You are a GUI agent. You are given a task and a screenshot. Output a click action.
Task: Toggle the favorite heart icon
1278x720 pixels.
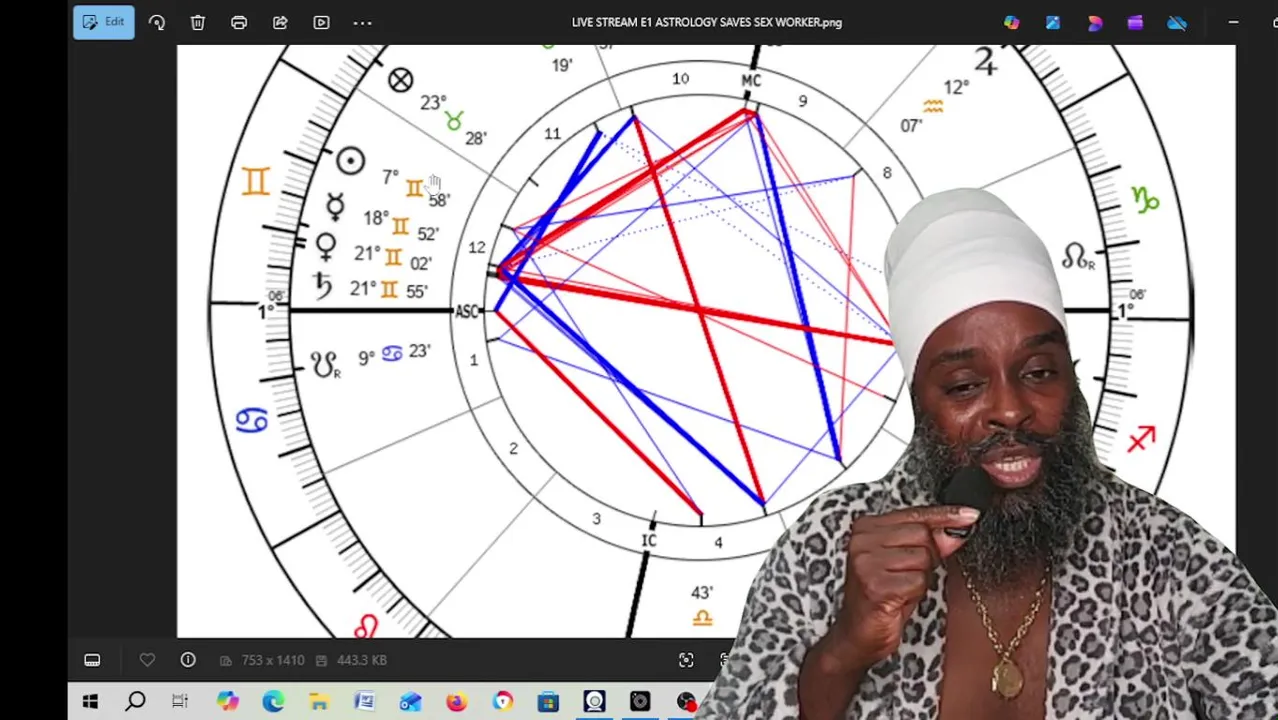[x=147, y=660]
